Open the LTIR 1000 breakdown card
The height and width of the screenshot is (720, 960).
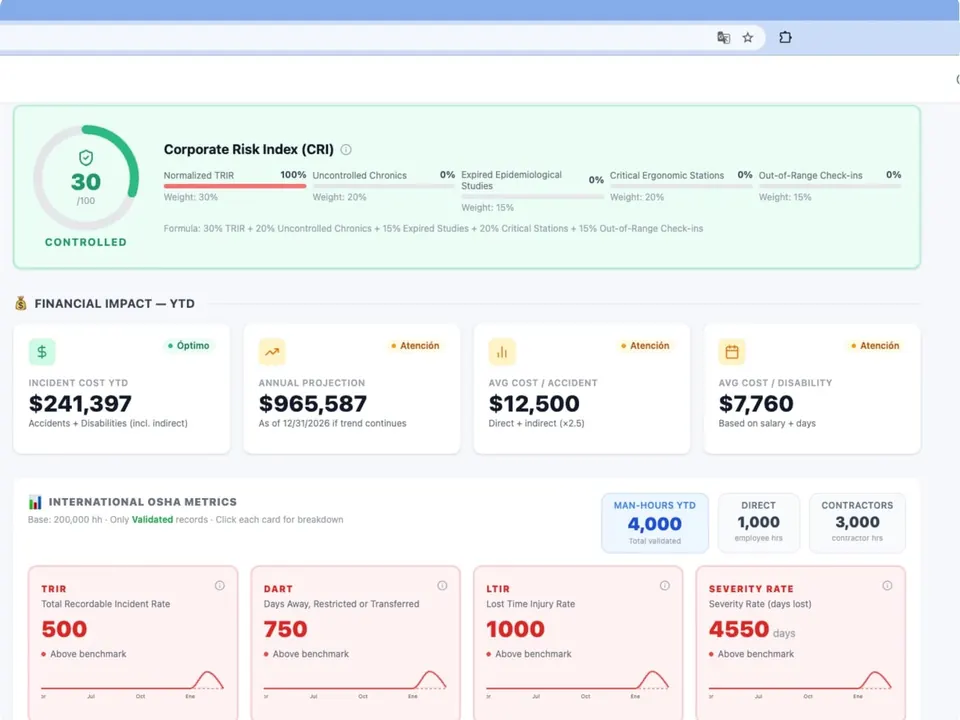[x=578, y=643]
